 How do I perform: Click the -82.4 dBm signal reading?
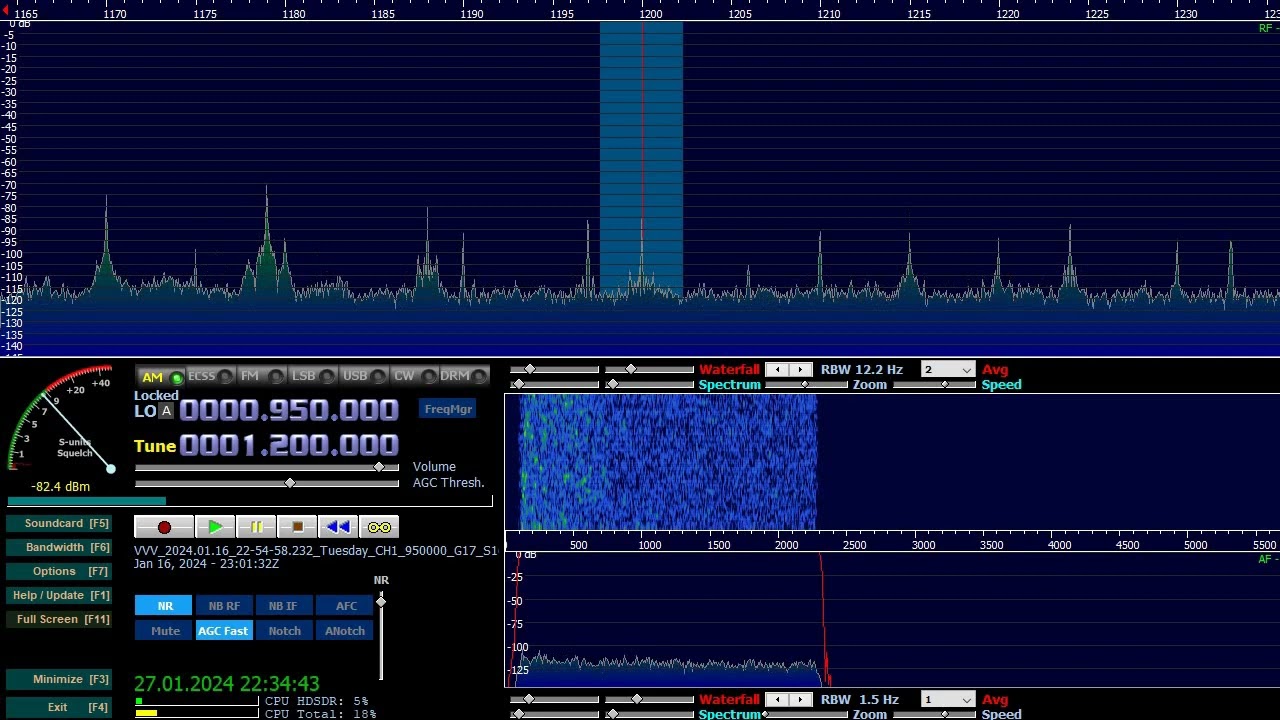[60, 487]
